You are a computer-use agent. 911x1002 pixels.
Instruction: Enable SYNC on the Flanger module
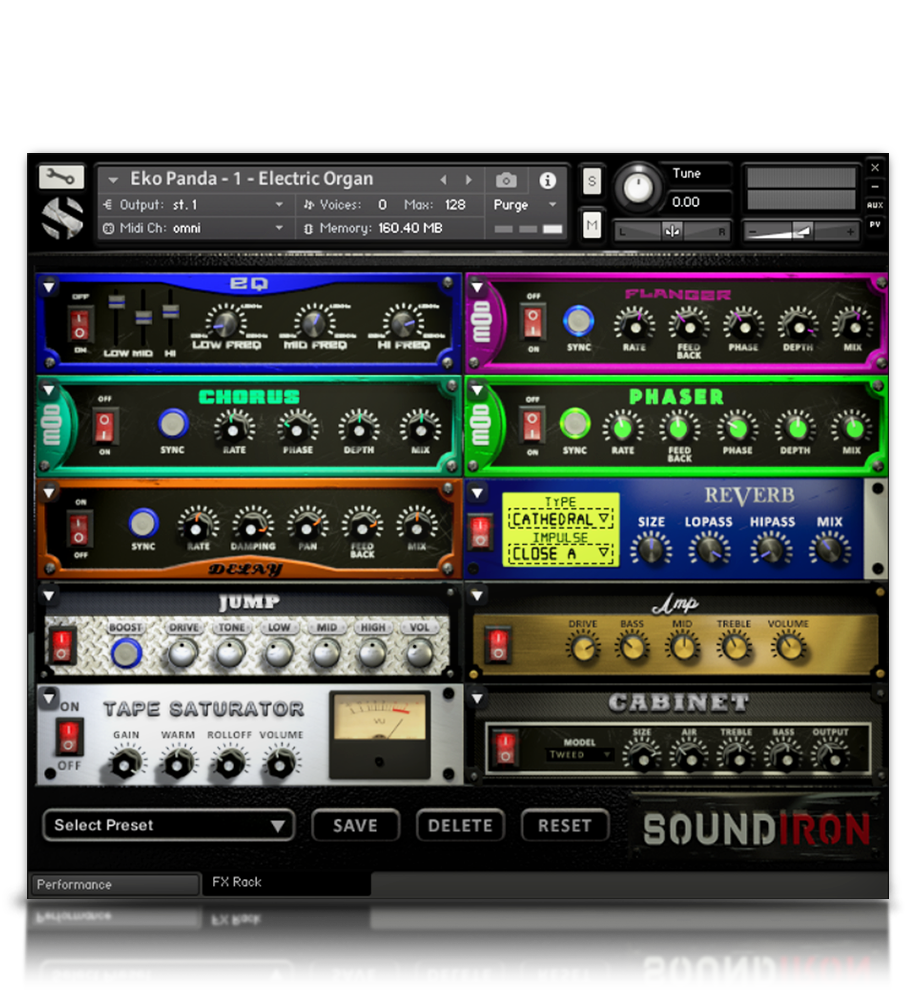click(577, 320)
